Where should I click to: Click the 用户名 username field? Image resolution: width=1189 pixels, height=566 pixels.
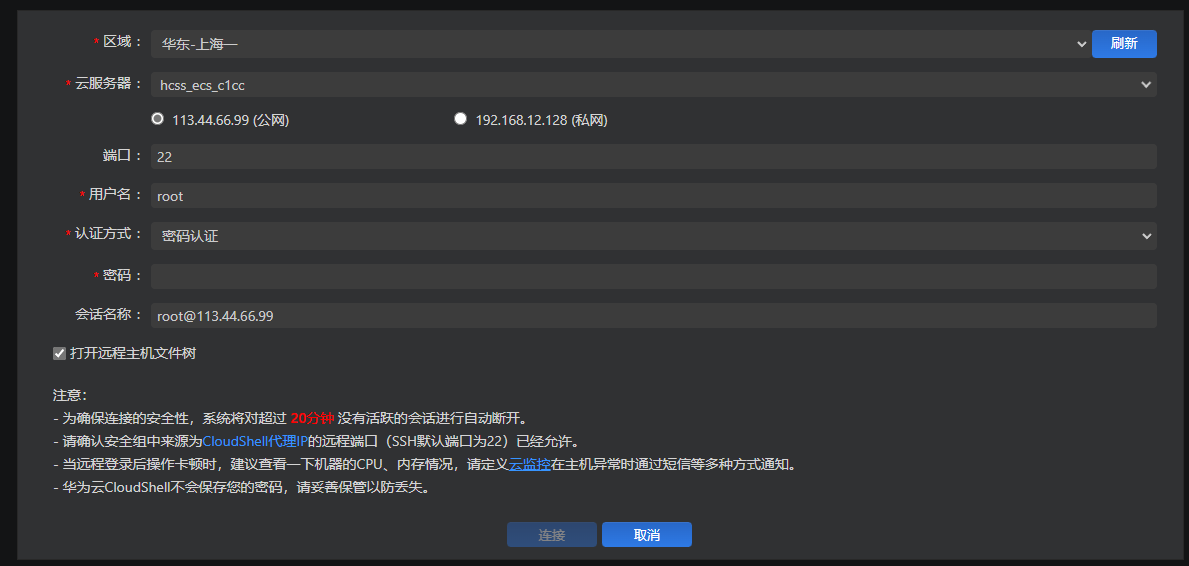tap(654, 196)
